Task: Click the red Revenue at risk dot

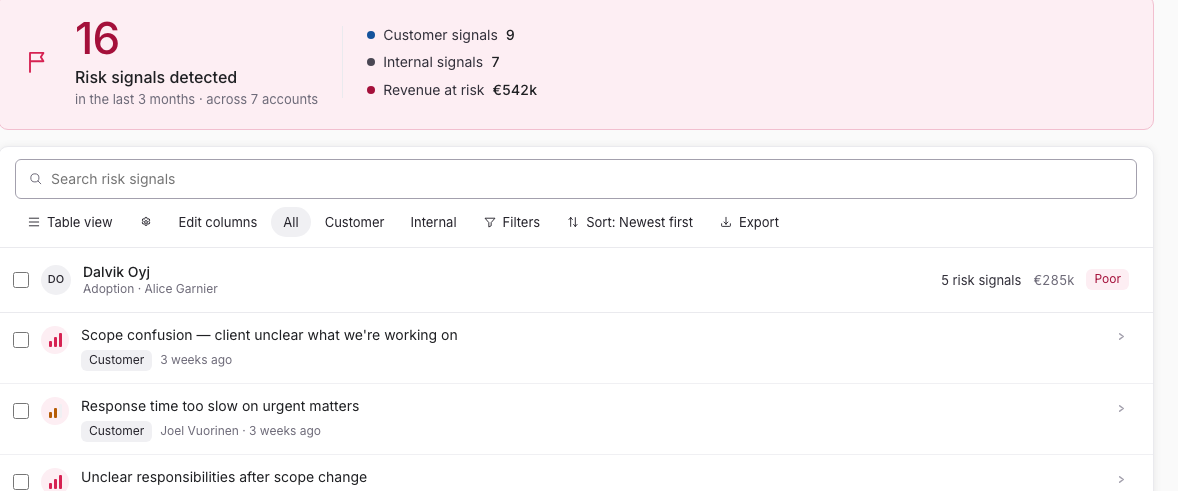Action: 371,90
